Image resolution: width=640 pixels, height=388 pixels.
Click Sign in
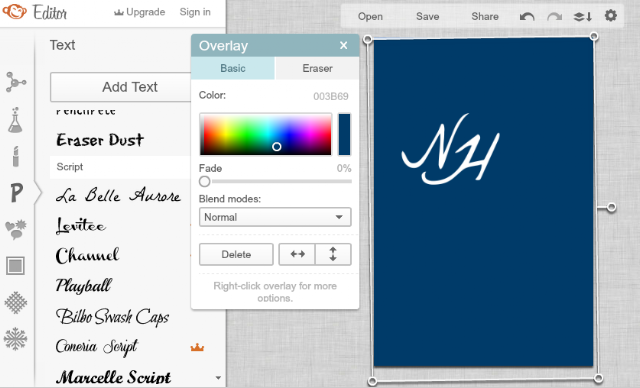click(x=195, y=12)
